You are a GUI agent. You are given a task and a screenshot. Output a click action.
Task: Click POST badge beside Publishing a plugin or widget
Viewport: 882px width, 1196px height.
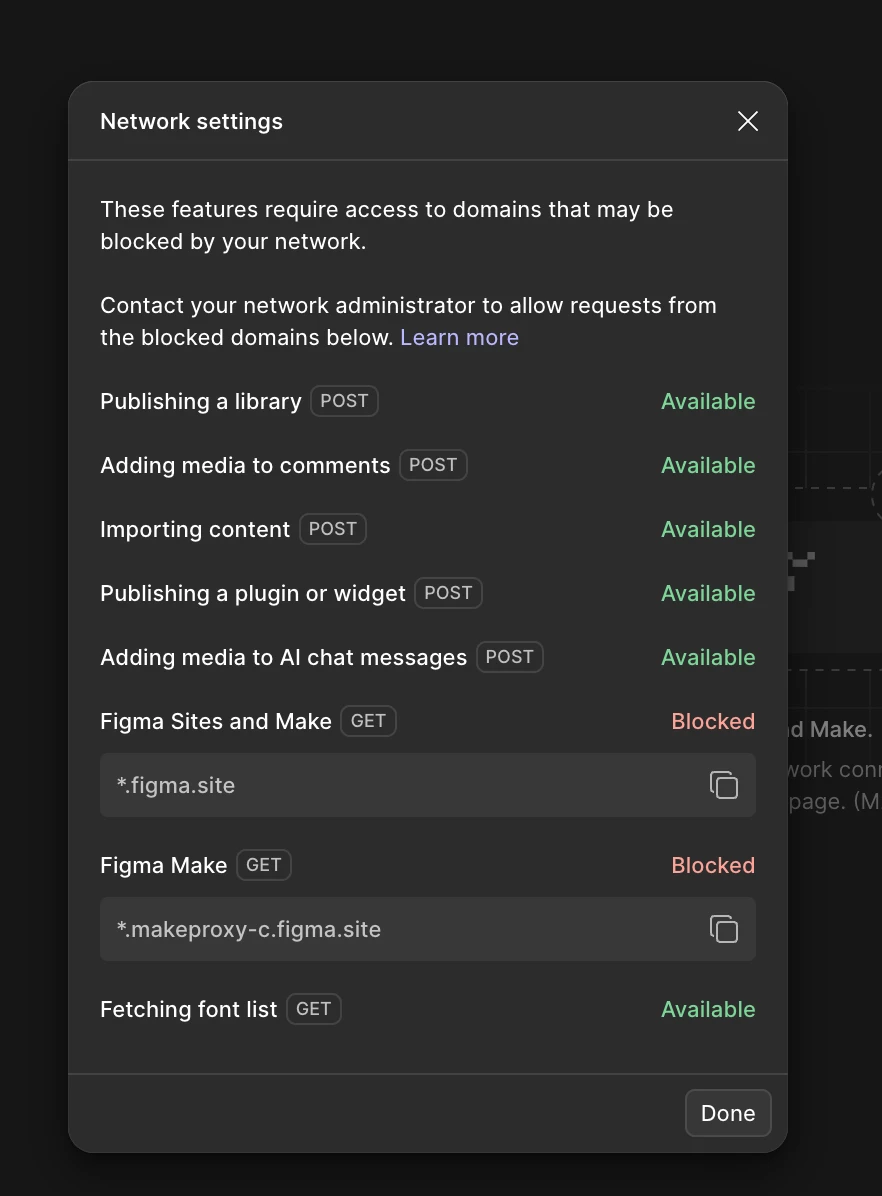448,593
